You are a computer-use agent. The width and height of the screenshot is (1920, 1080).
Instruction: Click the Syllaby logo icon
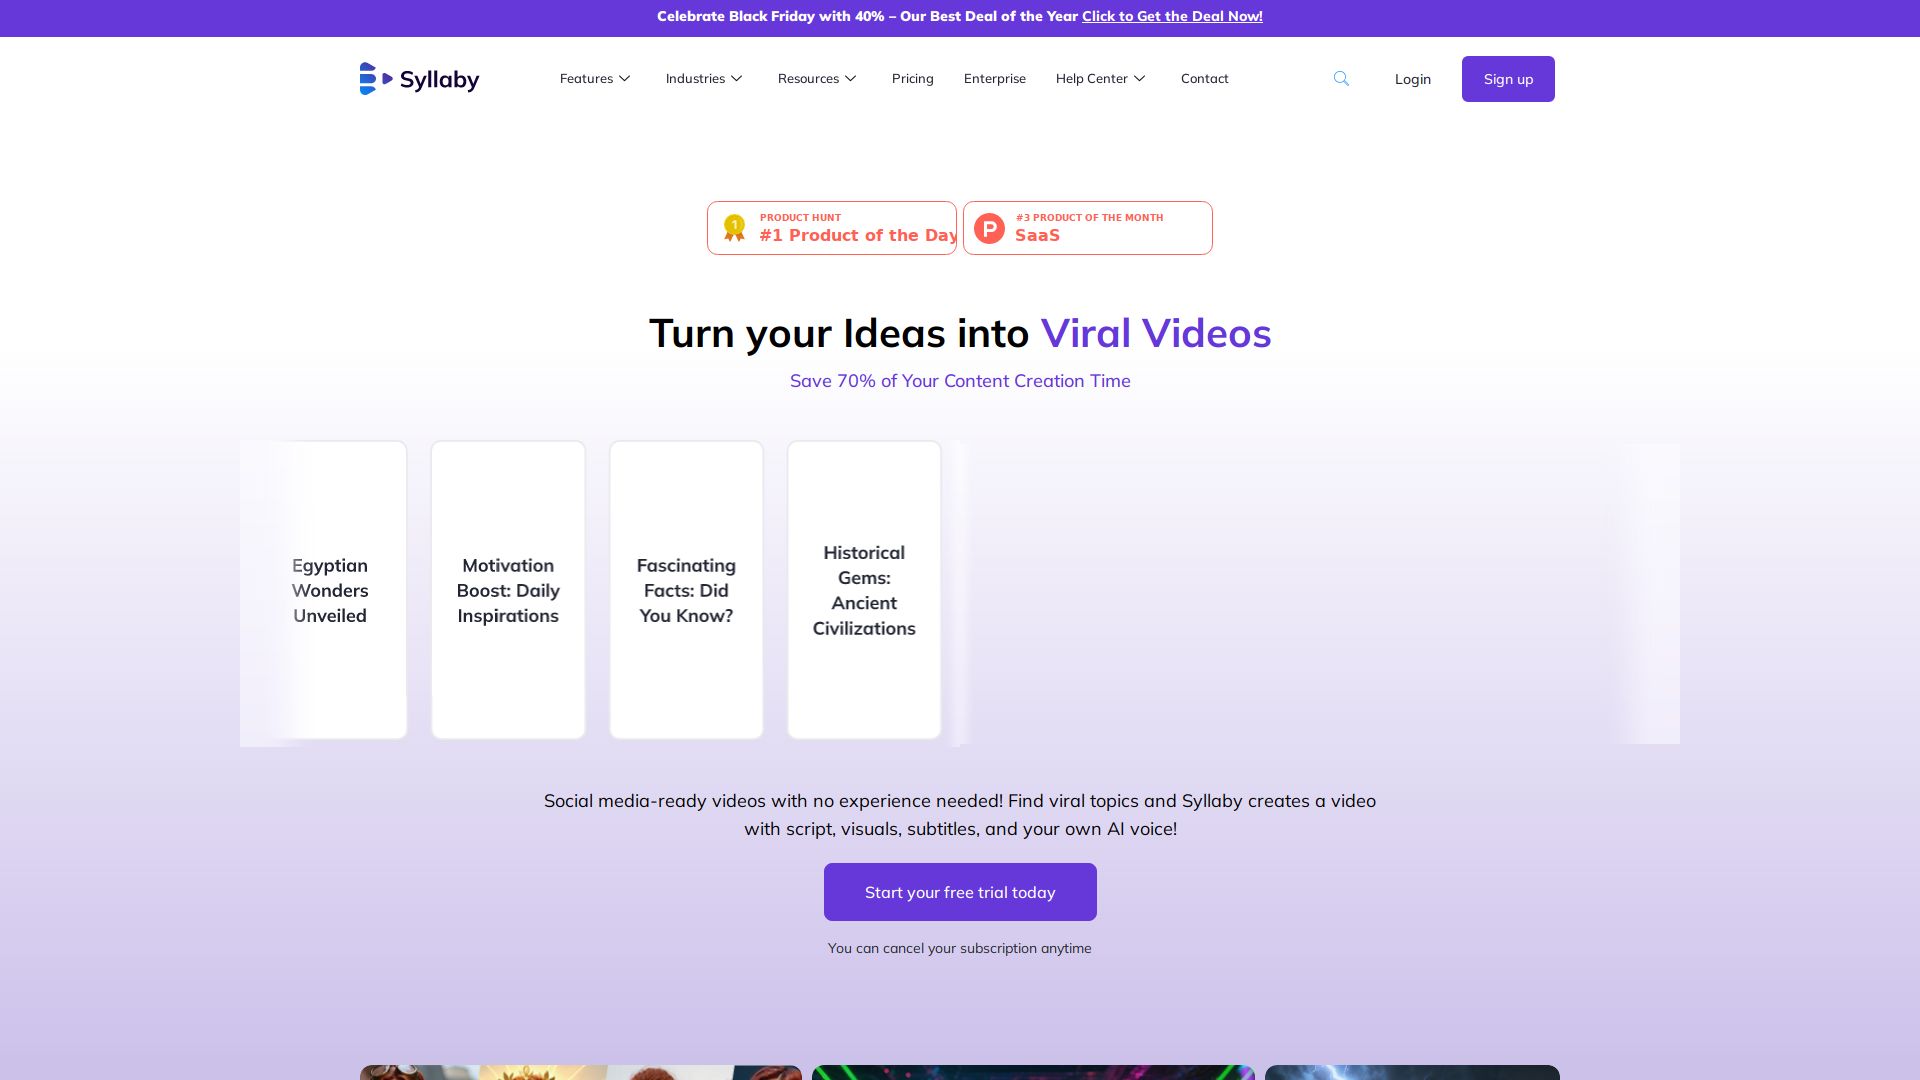pos(375,78)
